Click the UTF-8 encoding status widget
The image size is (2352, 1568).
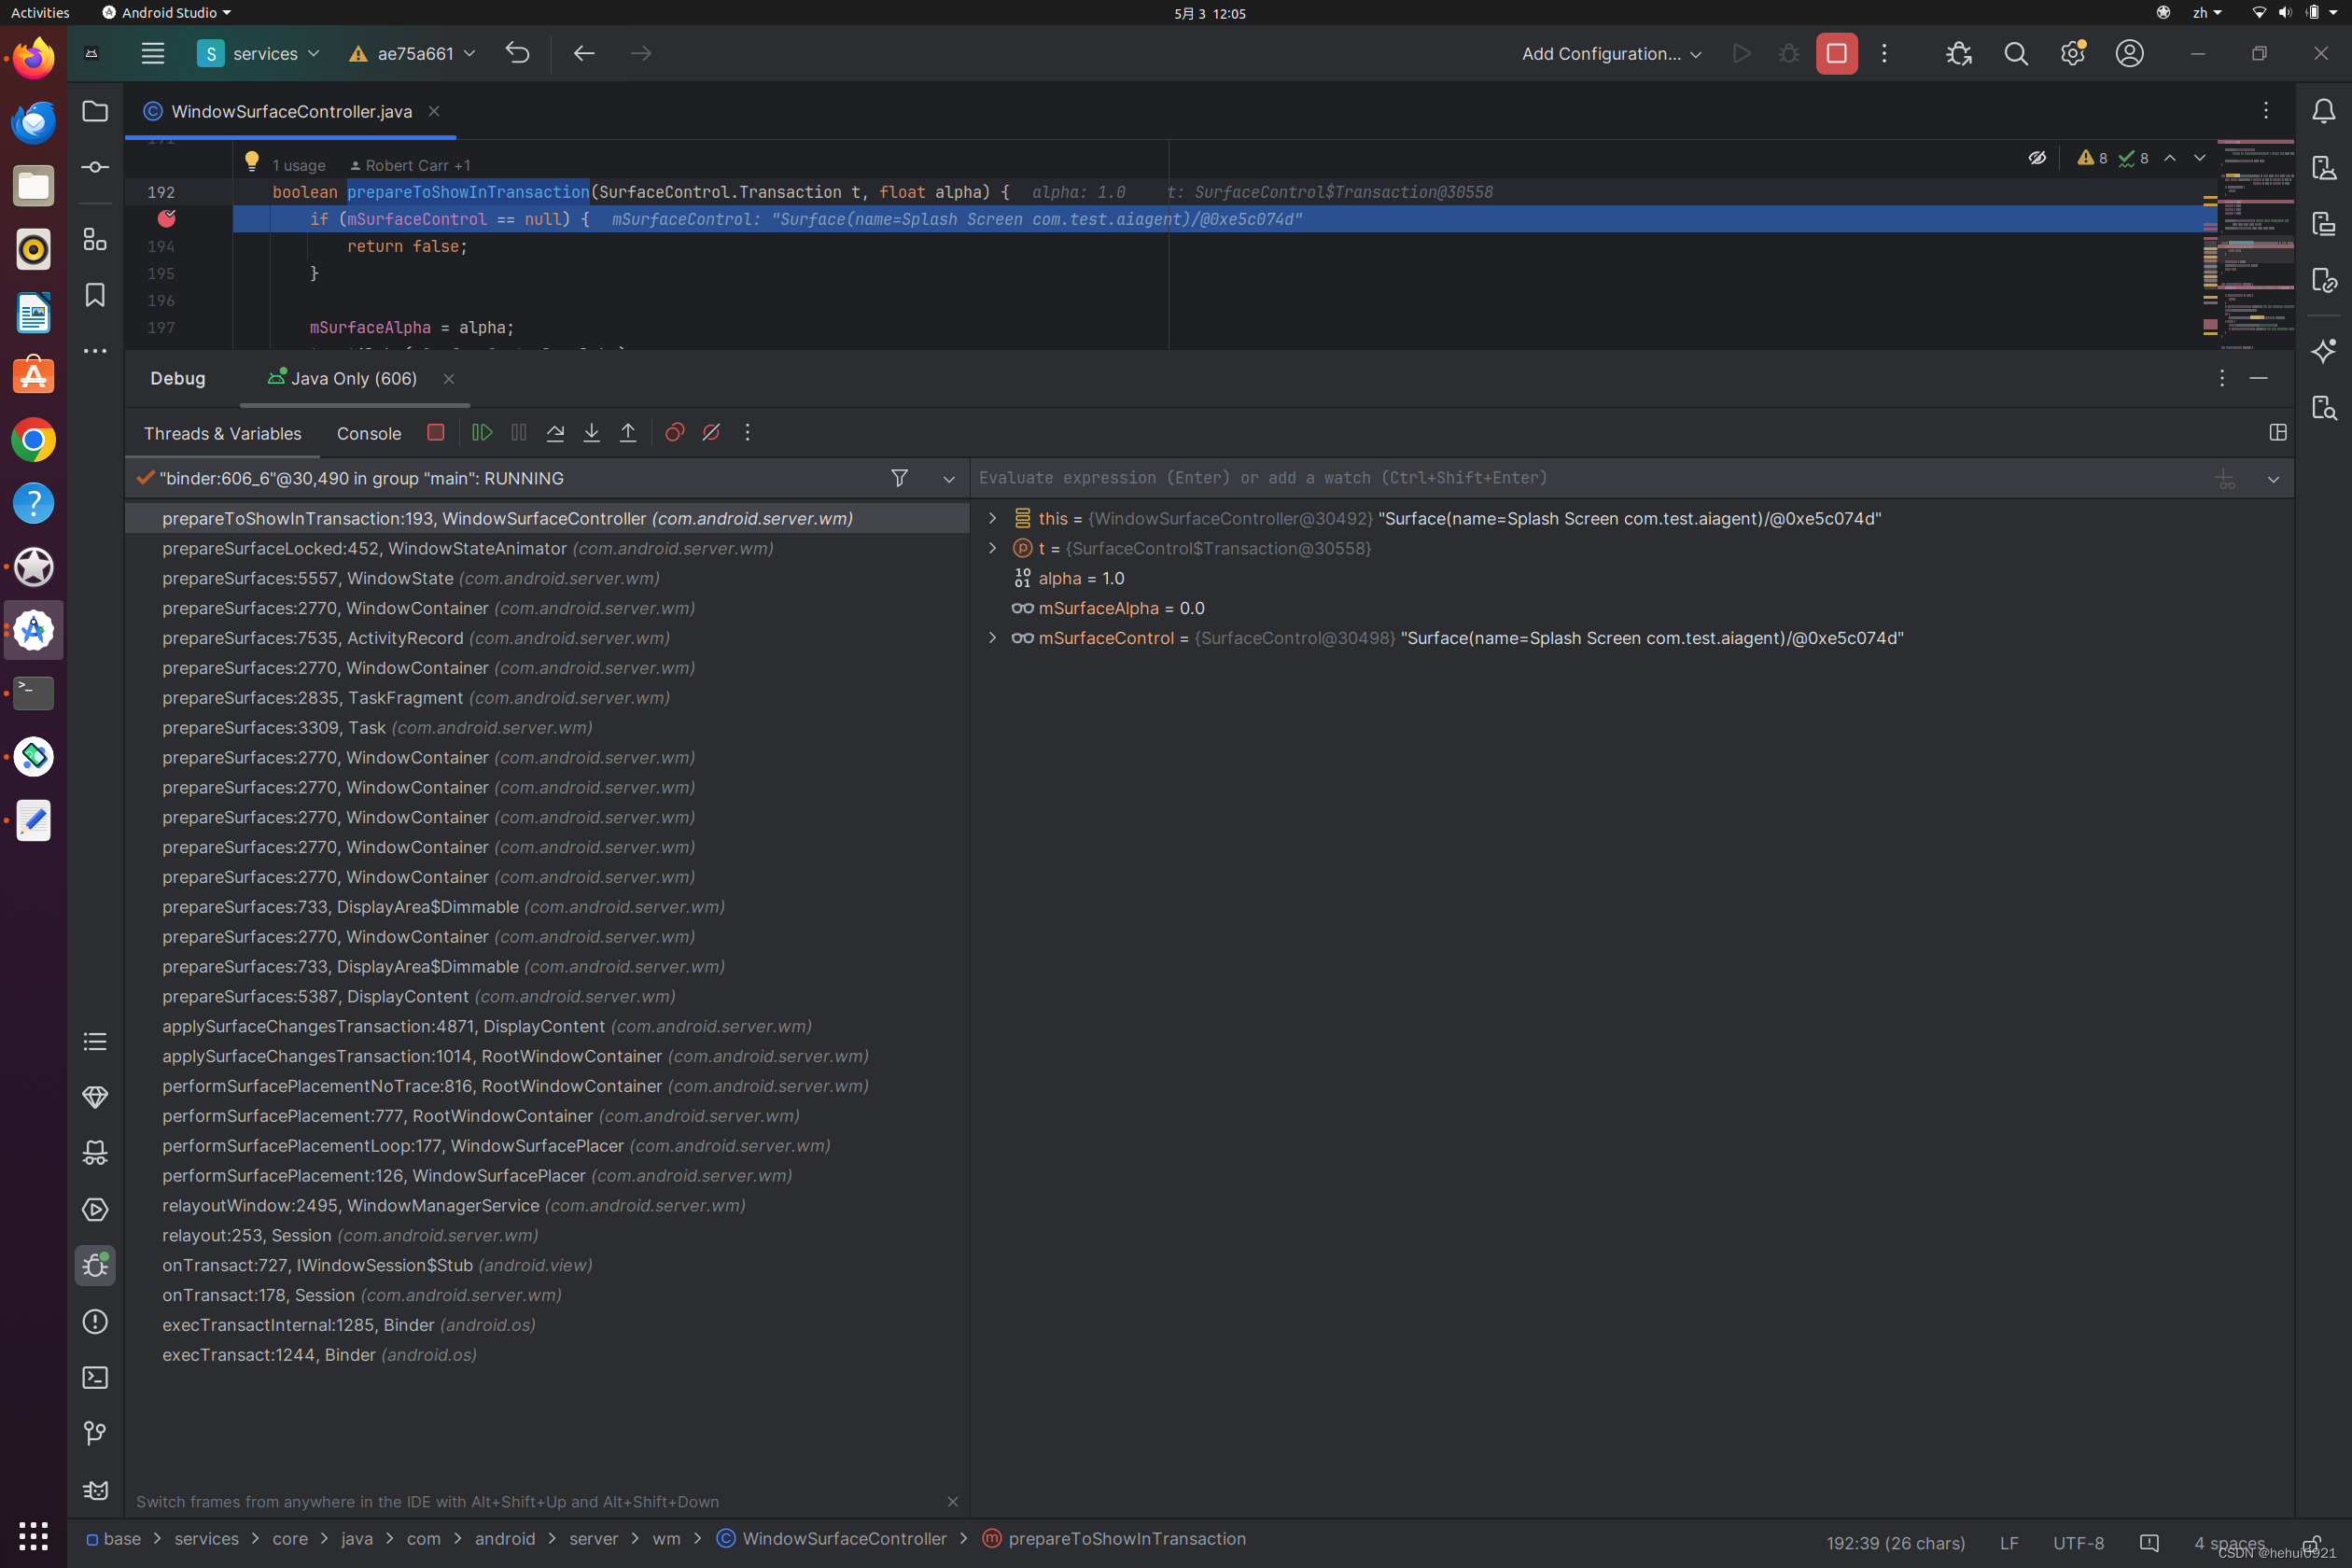pos(2078,1543)
